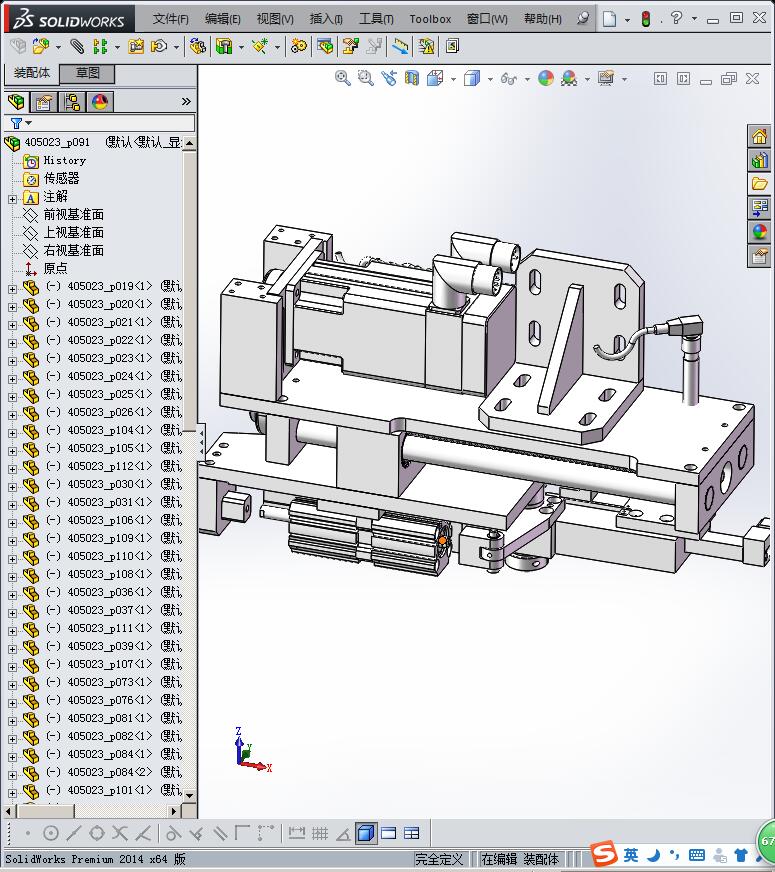
Task: Expand component 405023_p036<1>
Action: 12,594
